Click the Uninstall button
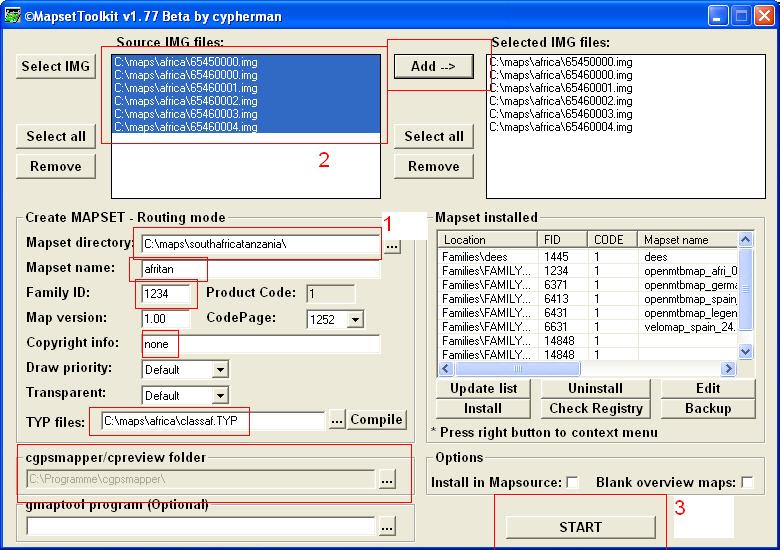Viewport: 780px width, 550px height. (x=595, y=388)
